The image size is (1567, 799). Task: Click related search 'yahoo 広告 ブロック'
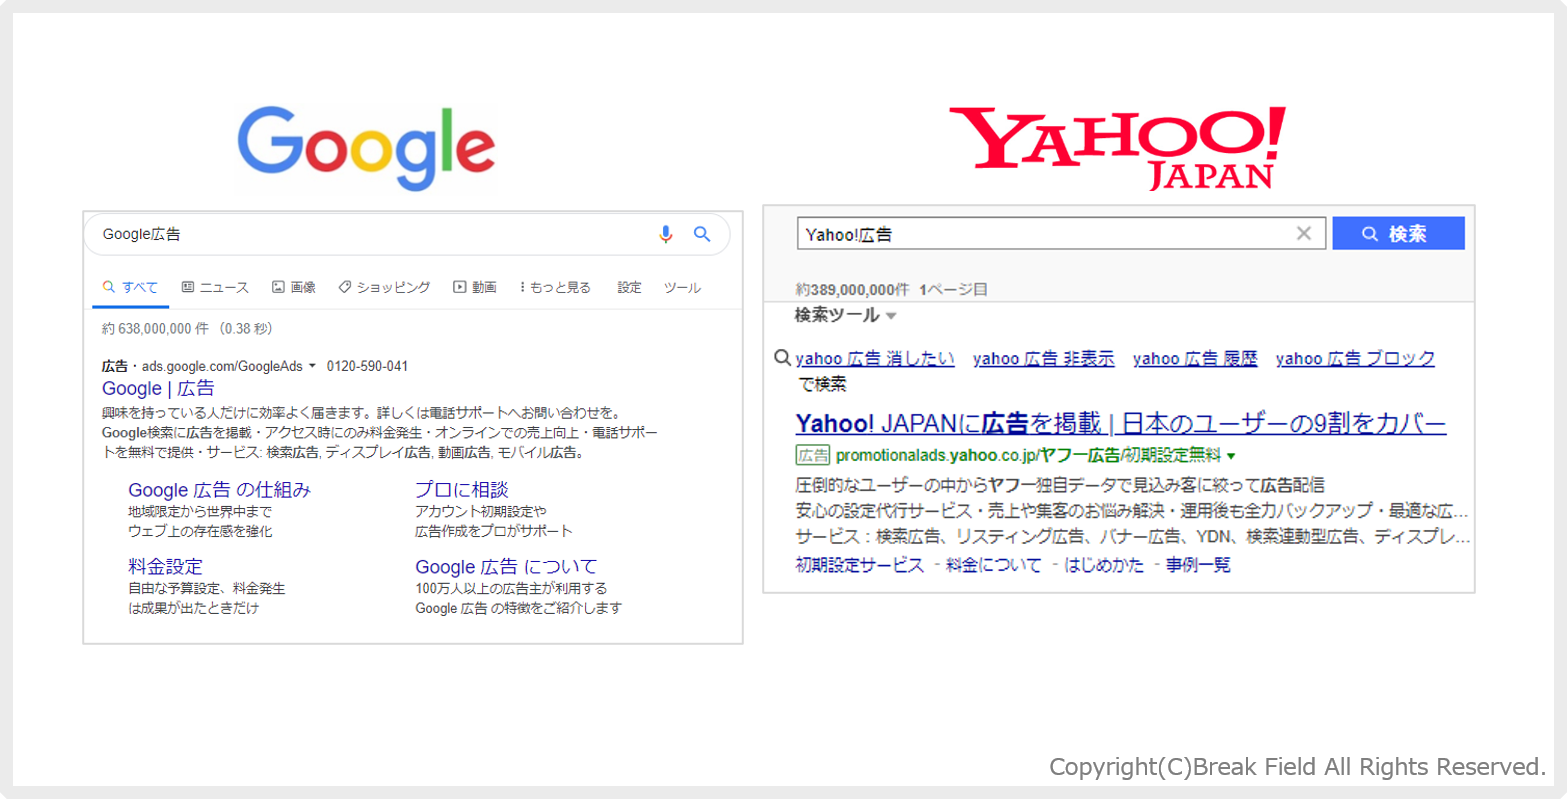1355,358
